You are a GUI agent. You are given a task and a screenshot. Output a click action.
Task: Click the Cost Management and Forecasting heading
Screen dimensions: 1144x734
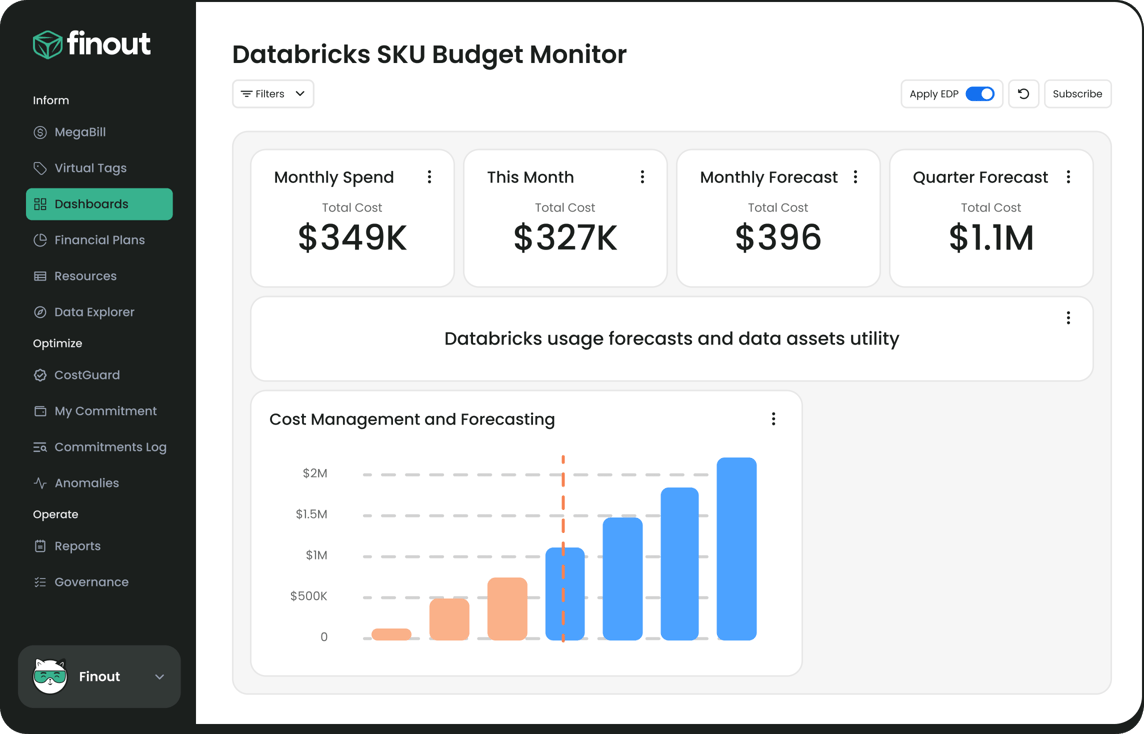(411, 420)
